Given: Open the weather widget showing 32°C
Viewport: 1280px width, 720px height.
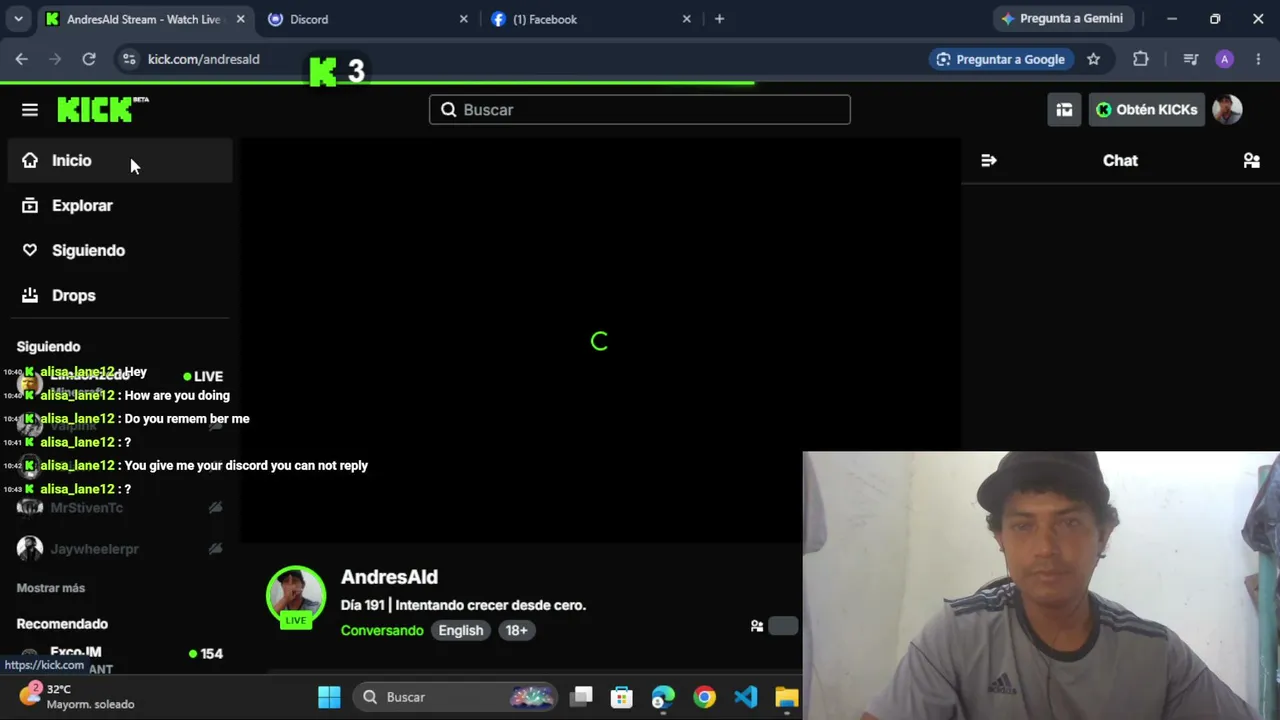Looking at the screenshot, I should (78, 696).
